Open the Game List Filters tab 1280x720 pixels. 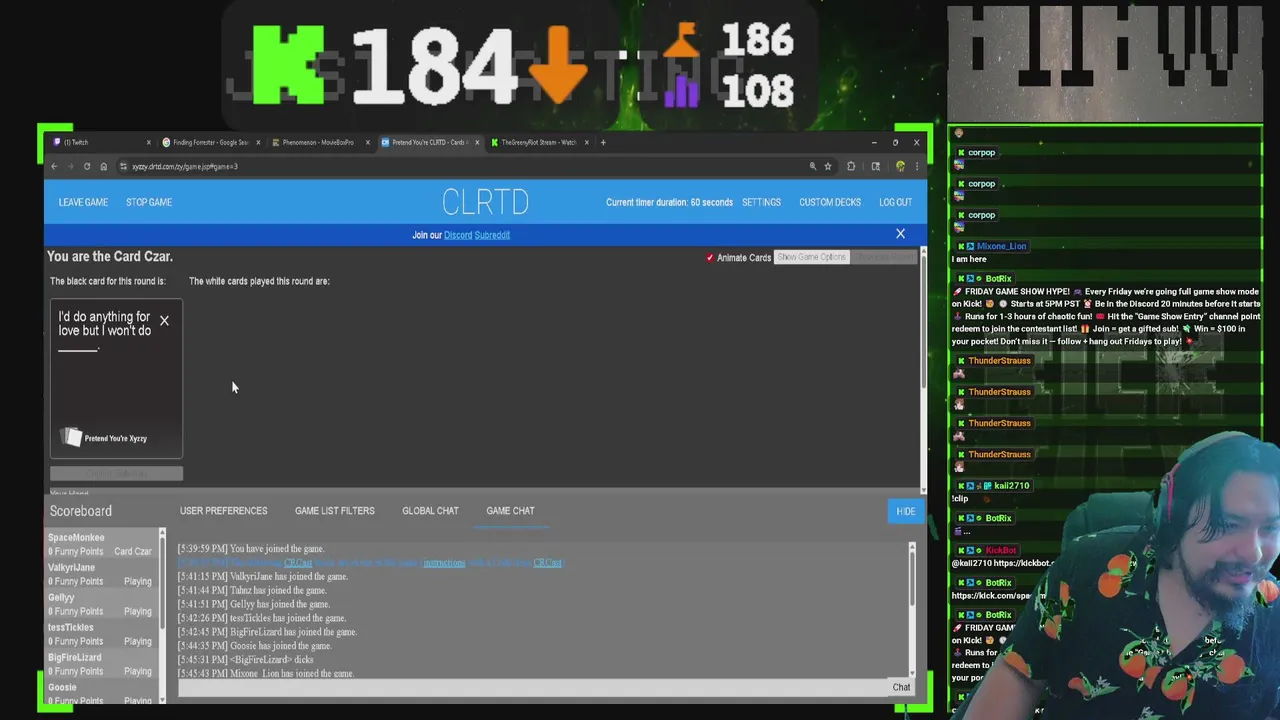tap(334, 511)
